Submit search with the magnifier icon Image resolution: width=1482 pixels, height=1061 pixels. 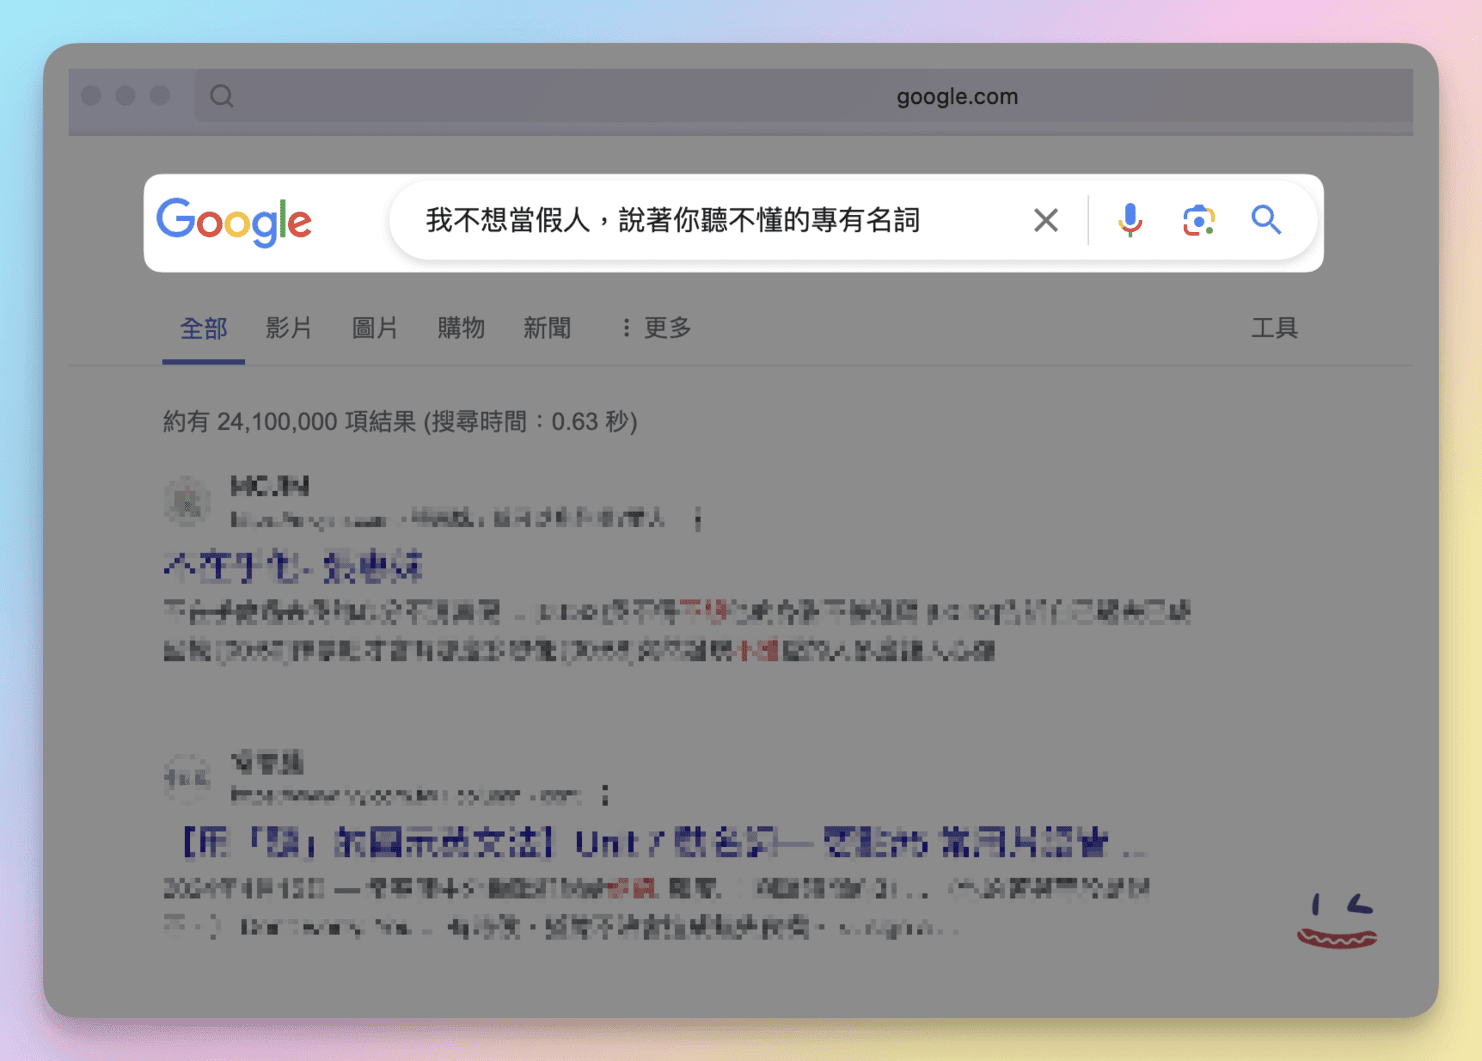1266,220
